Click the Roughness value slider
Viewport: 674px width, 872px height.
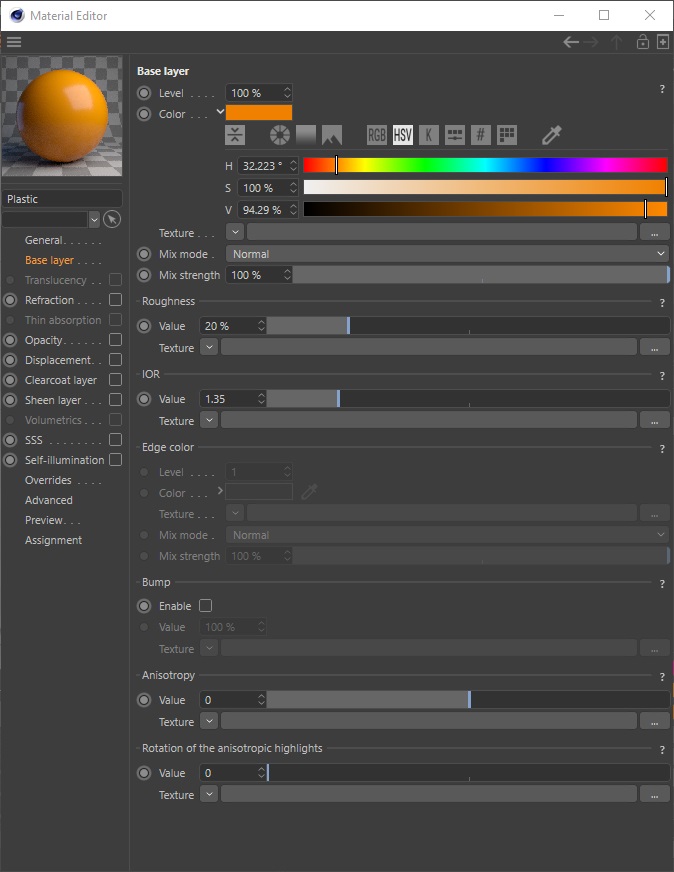coord(468,325)
